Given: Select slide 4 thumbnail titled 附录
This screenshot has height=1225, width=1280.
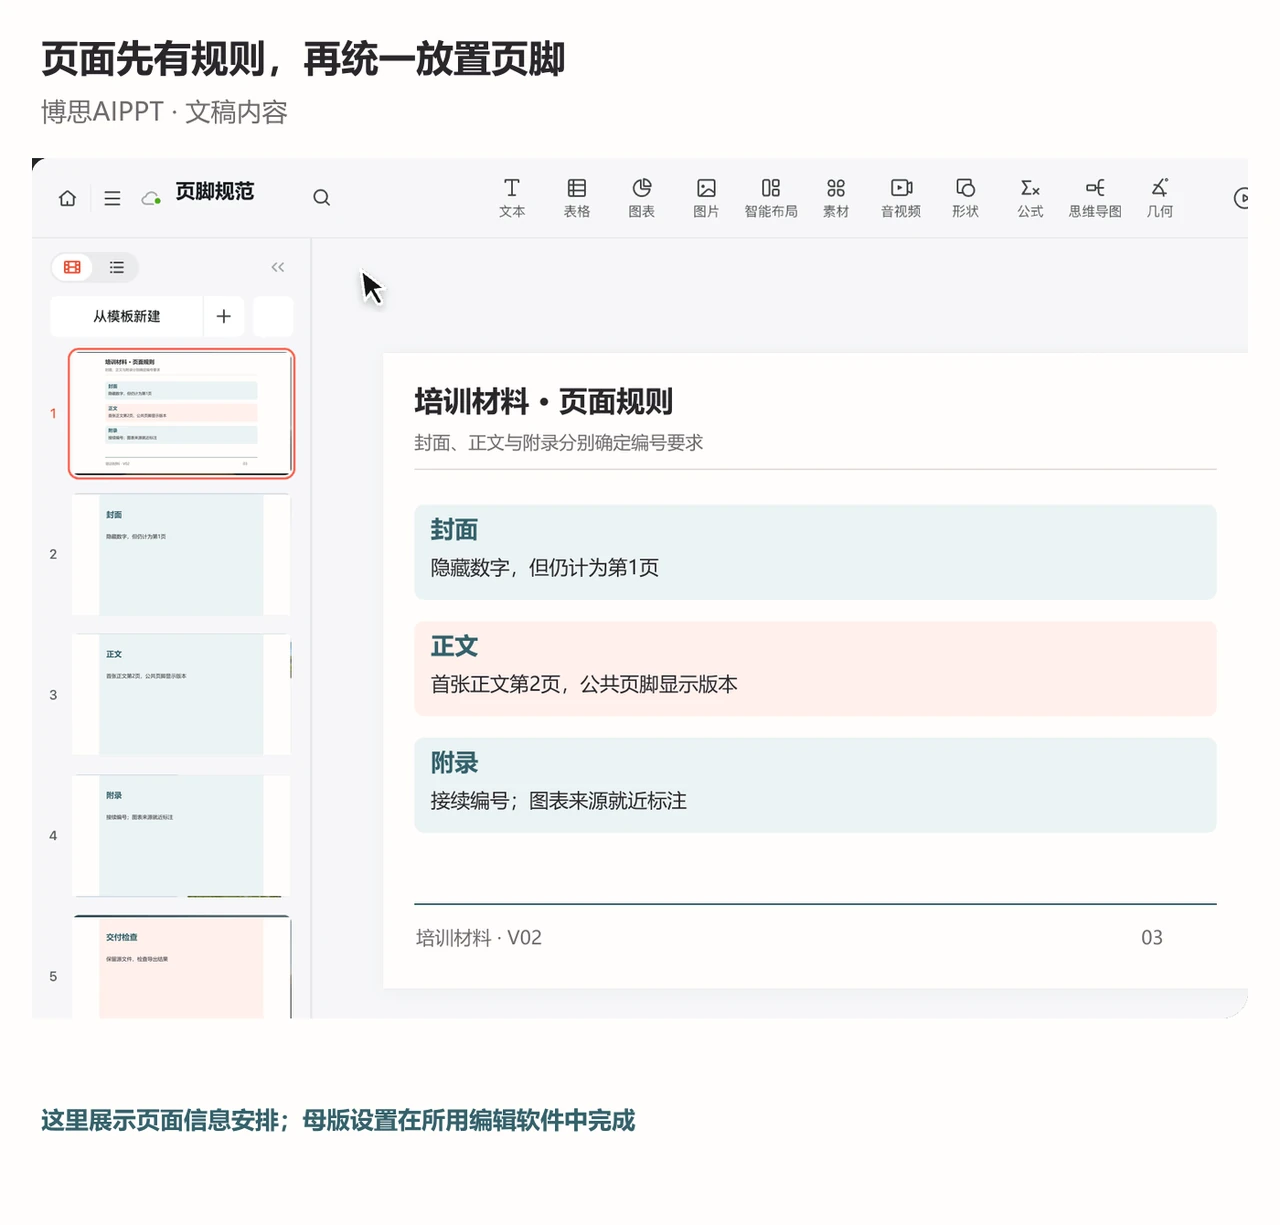Looking at the screenshot, I should [181, 836].
